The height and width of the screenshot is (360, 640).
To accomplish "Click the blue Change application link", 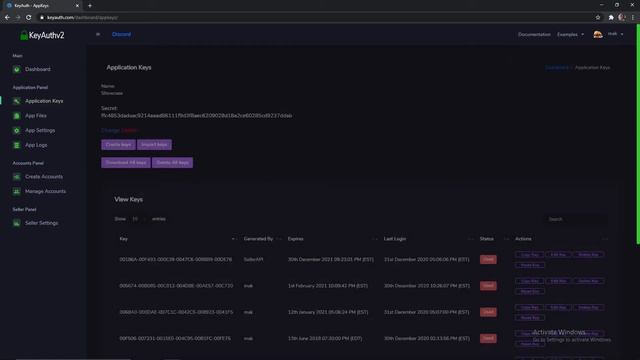I will (x=110, y=130).
